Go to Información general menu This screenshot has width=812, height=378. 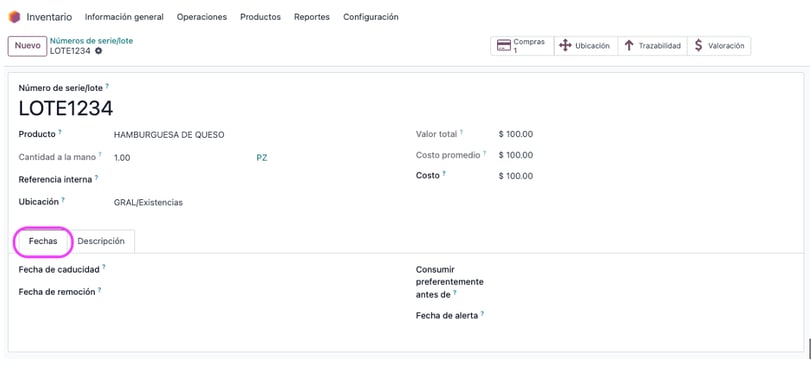tap(124, 17)
